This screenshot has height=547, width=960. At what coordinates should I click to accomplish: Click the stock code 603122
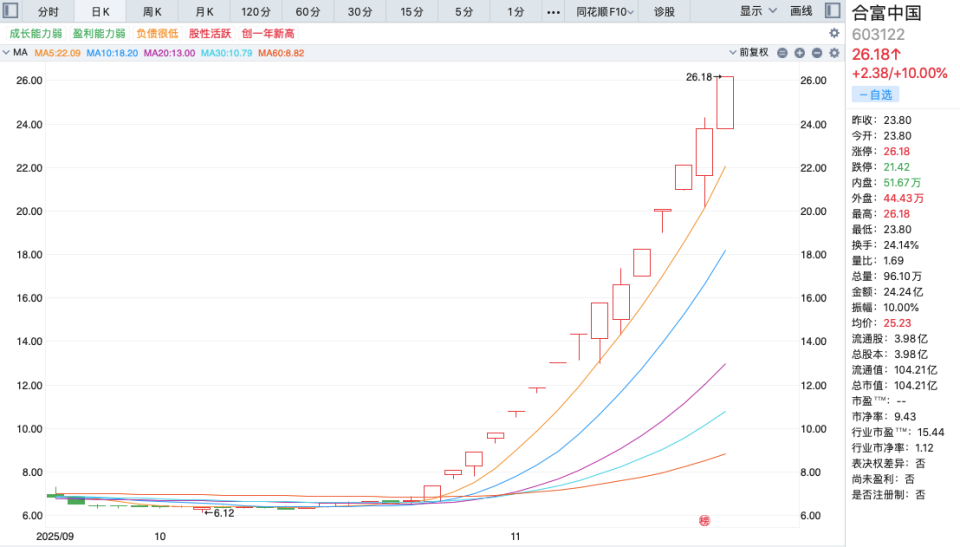[878, 35]
